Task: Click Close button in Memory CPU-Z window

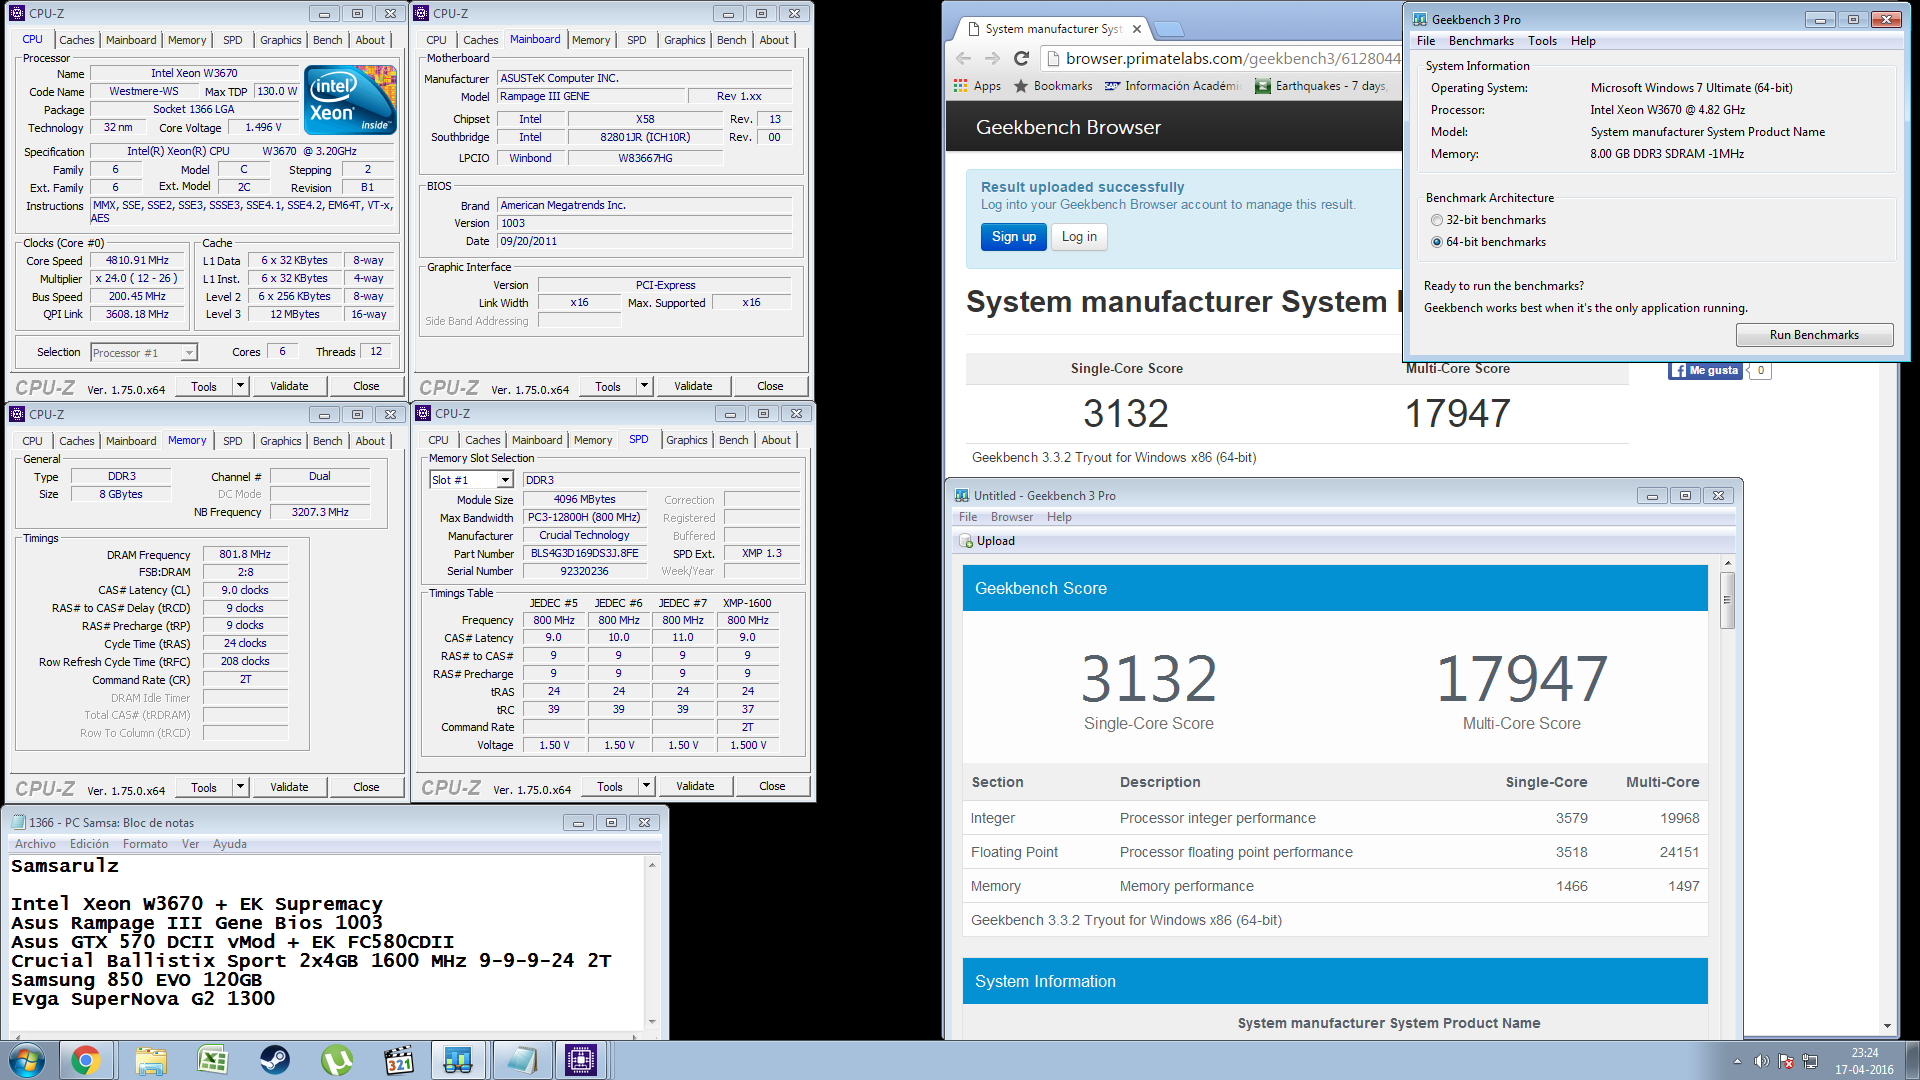Action: (366, 787)
